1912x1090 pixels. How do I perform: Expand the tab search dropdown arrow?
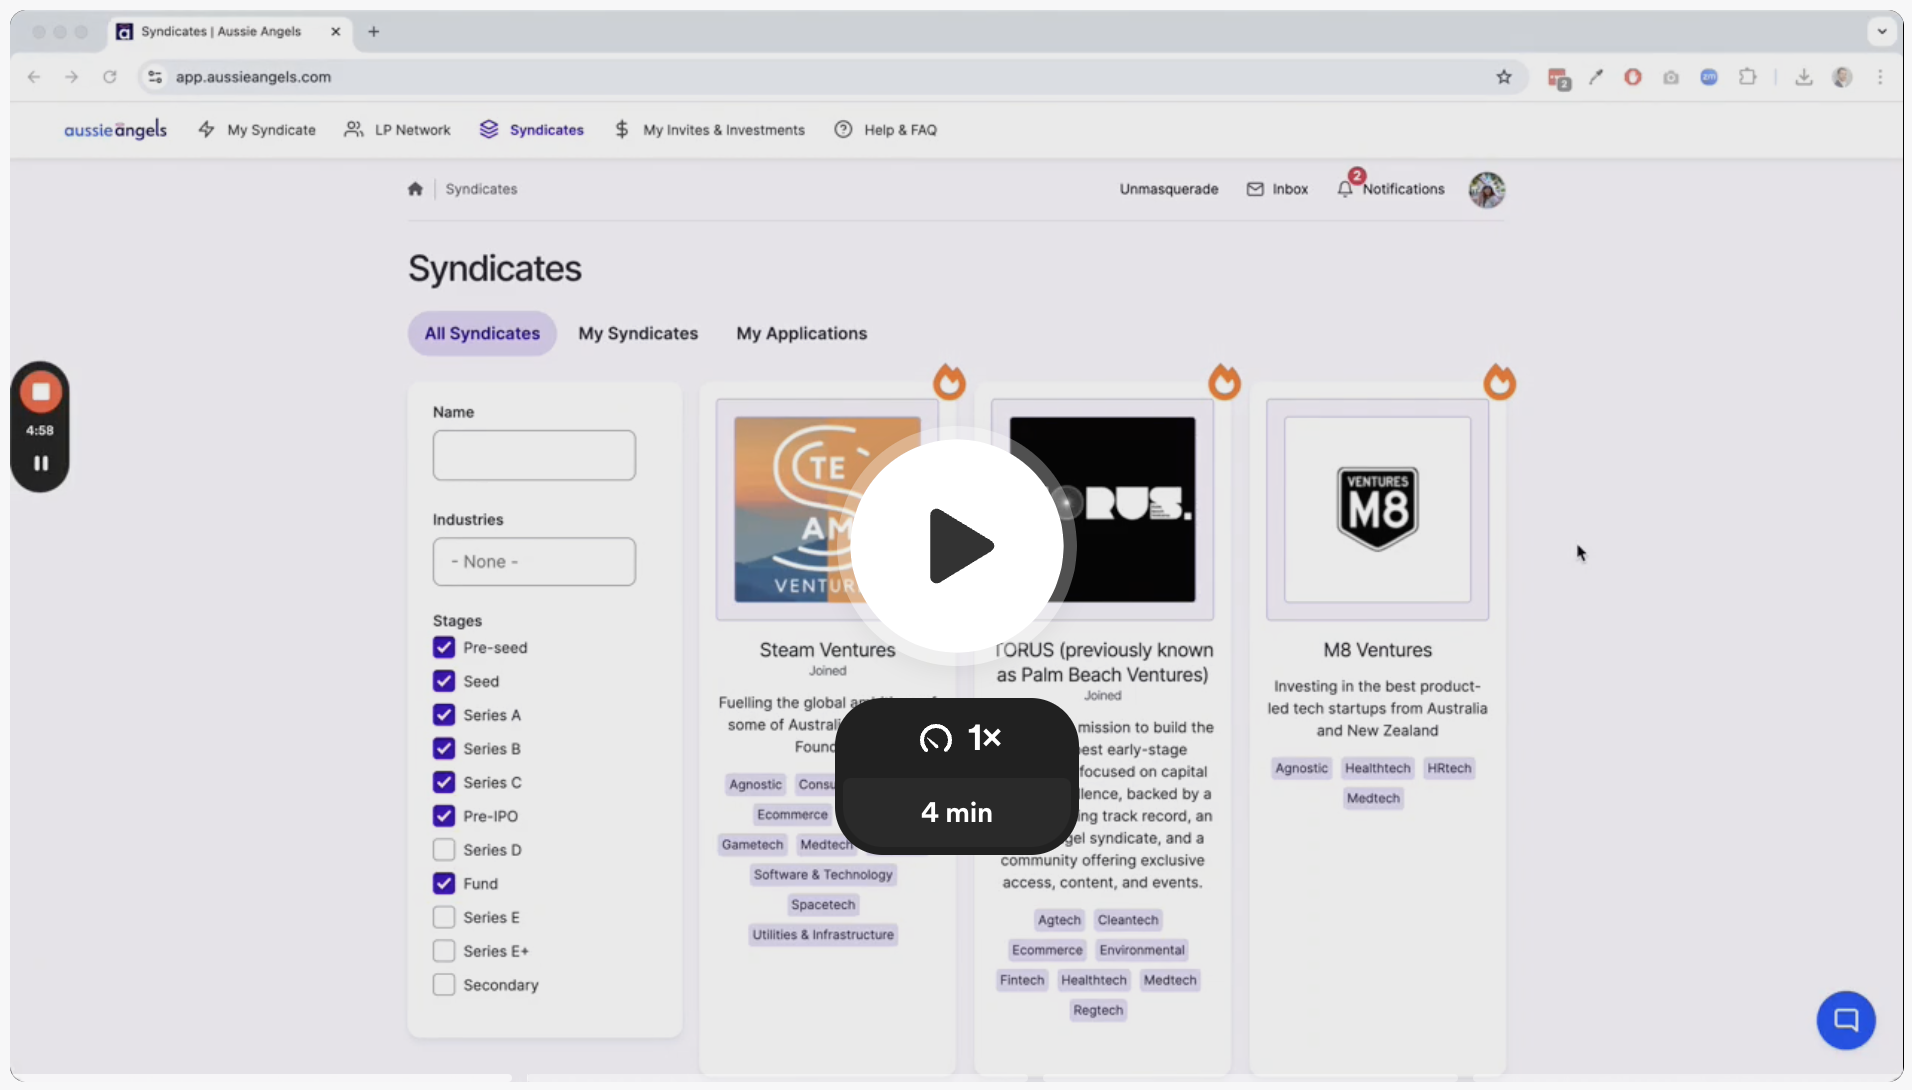(x=1882, y=32)
